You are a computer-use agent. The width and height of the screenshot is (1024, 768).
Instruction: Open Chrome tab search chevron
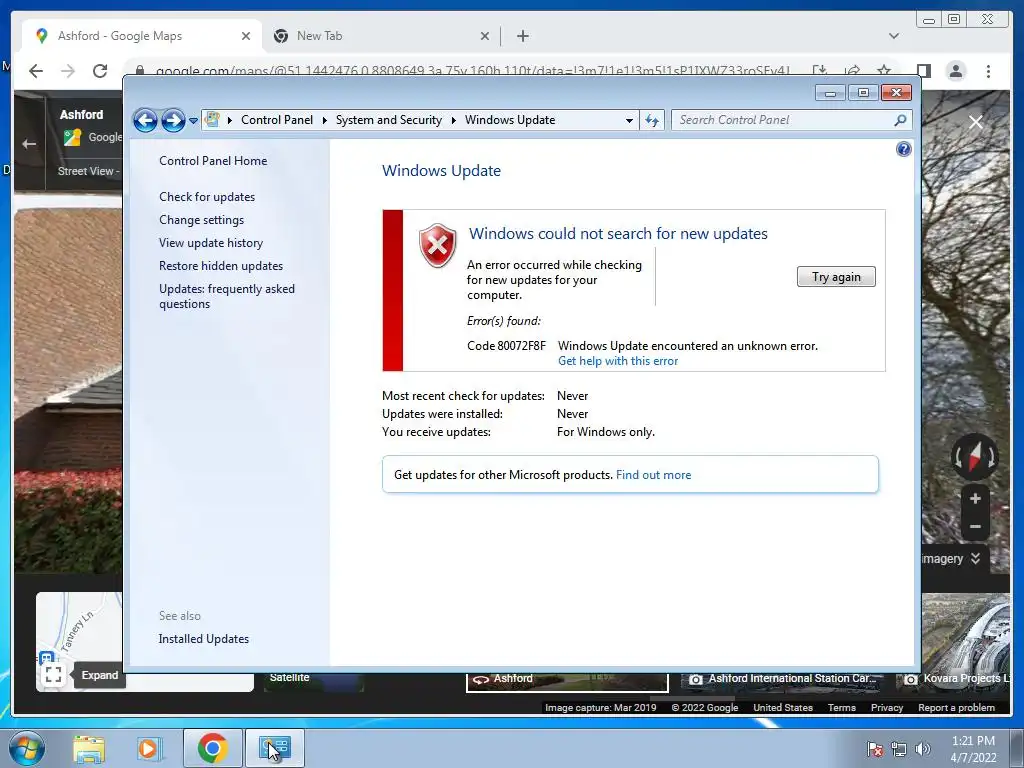(893, 36)
